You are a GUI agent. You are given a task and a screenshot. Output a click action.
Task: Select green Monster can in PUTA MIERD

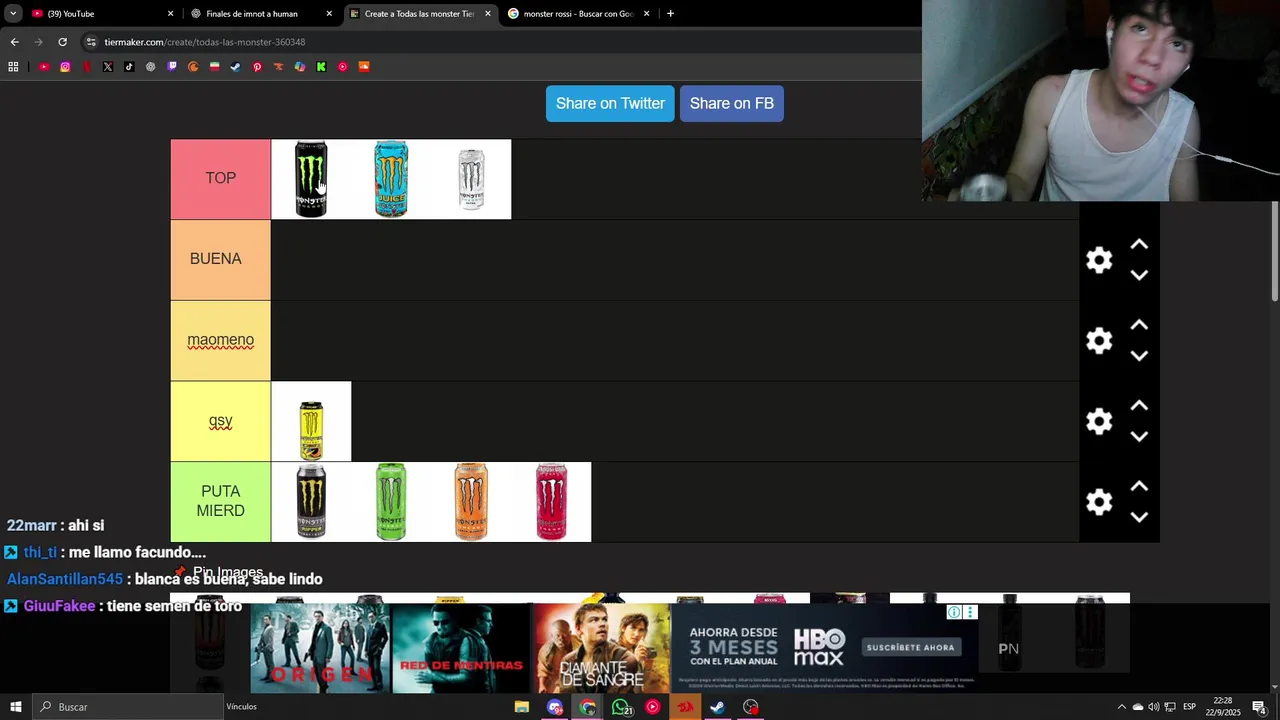[x=391, y=502]
